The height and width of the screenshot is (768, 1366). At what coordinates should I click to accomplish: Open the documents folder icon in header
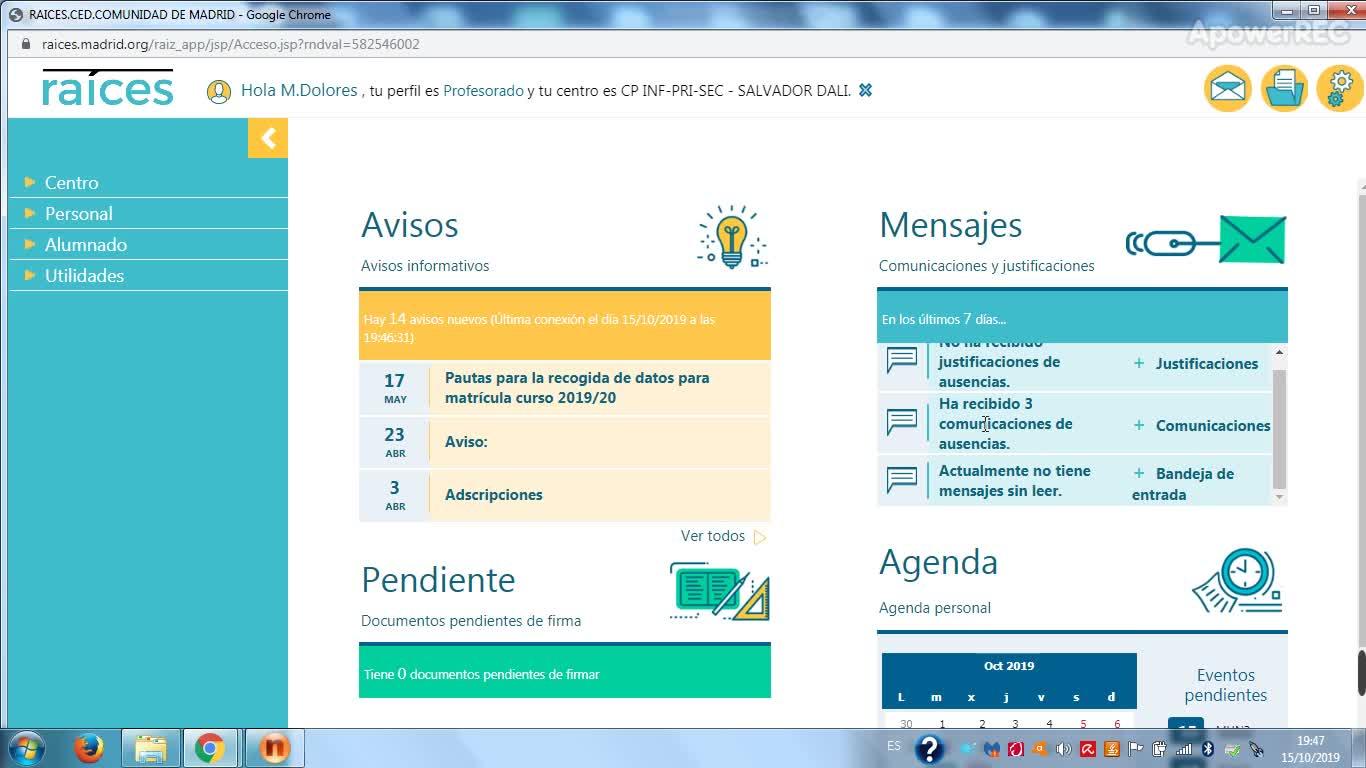(x=1284, y=89)
